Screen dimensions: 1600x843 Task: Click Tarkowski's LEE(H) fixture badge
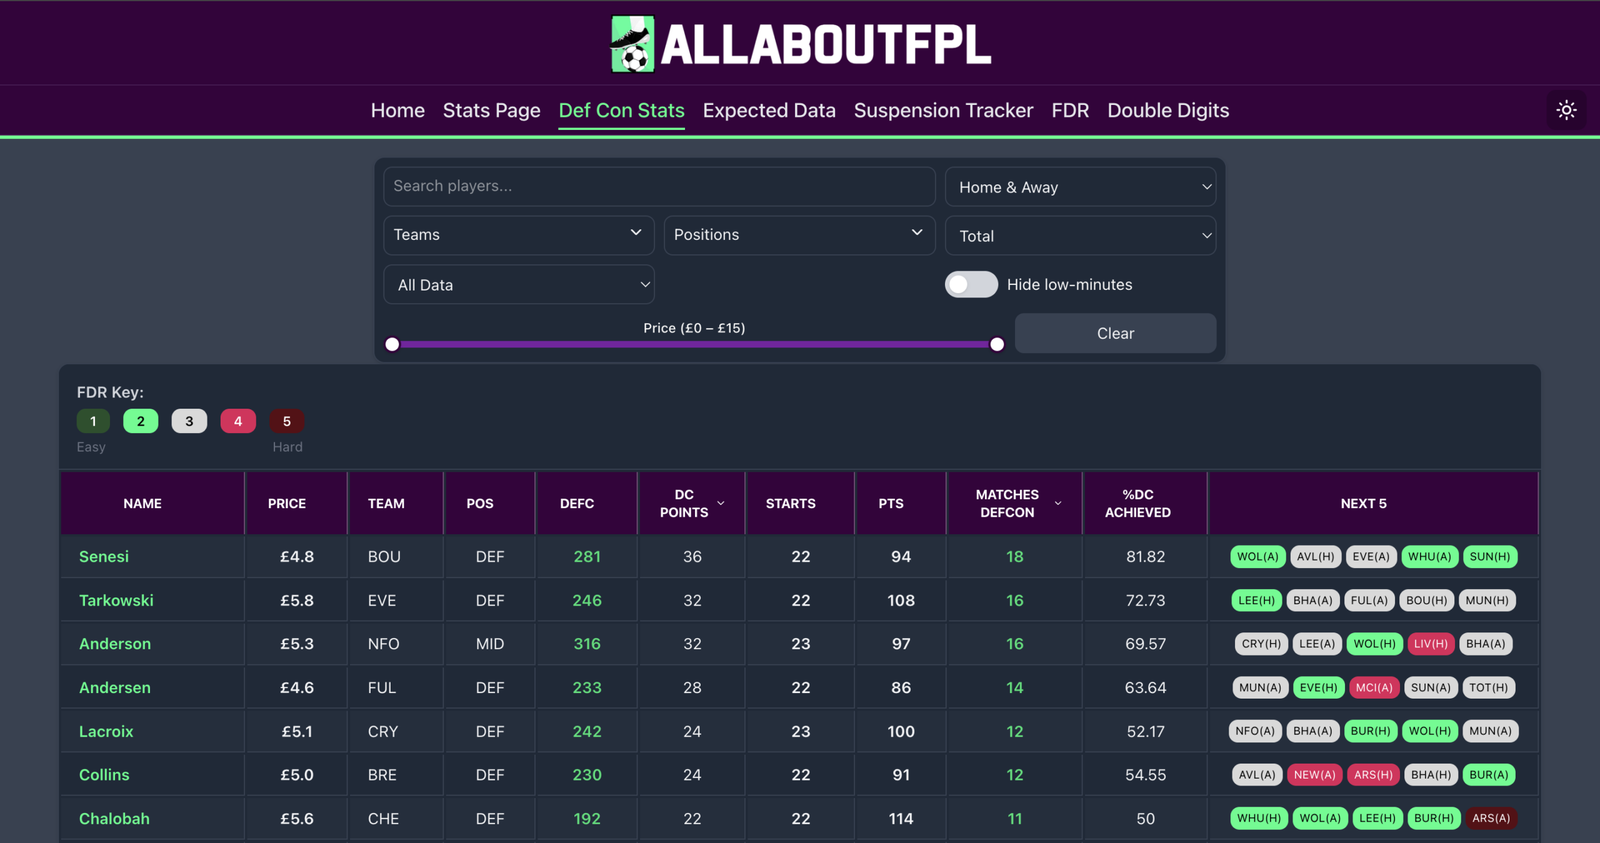pos(1257,600)
